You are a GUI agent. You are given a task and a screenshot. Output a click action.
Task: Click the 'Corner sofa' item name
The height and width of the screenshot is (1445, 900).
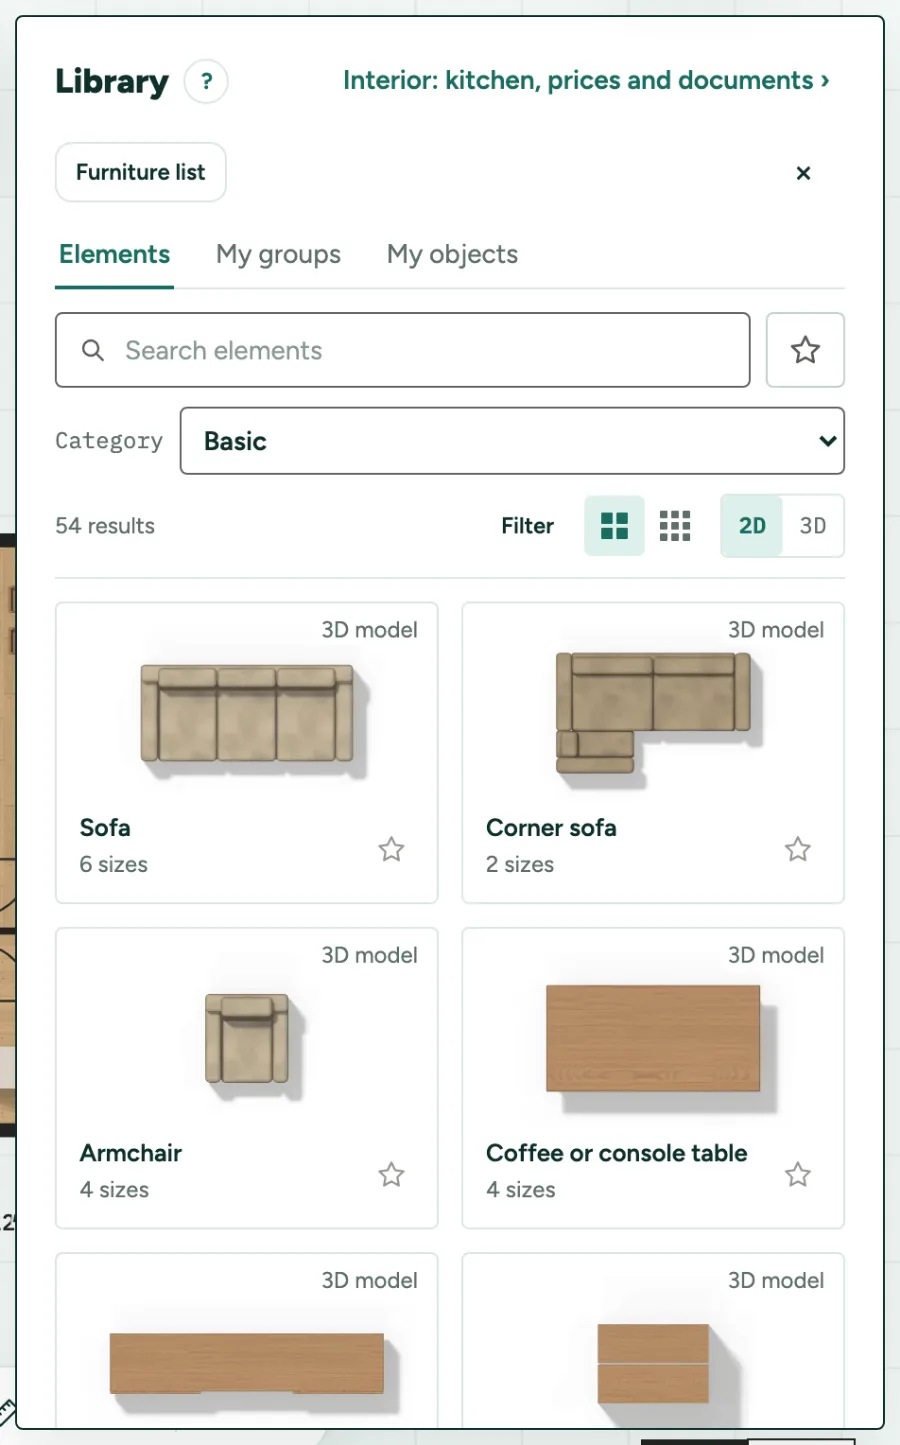(x=551, y=828)
